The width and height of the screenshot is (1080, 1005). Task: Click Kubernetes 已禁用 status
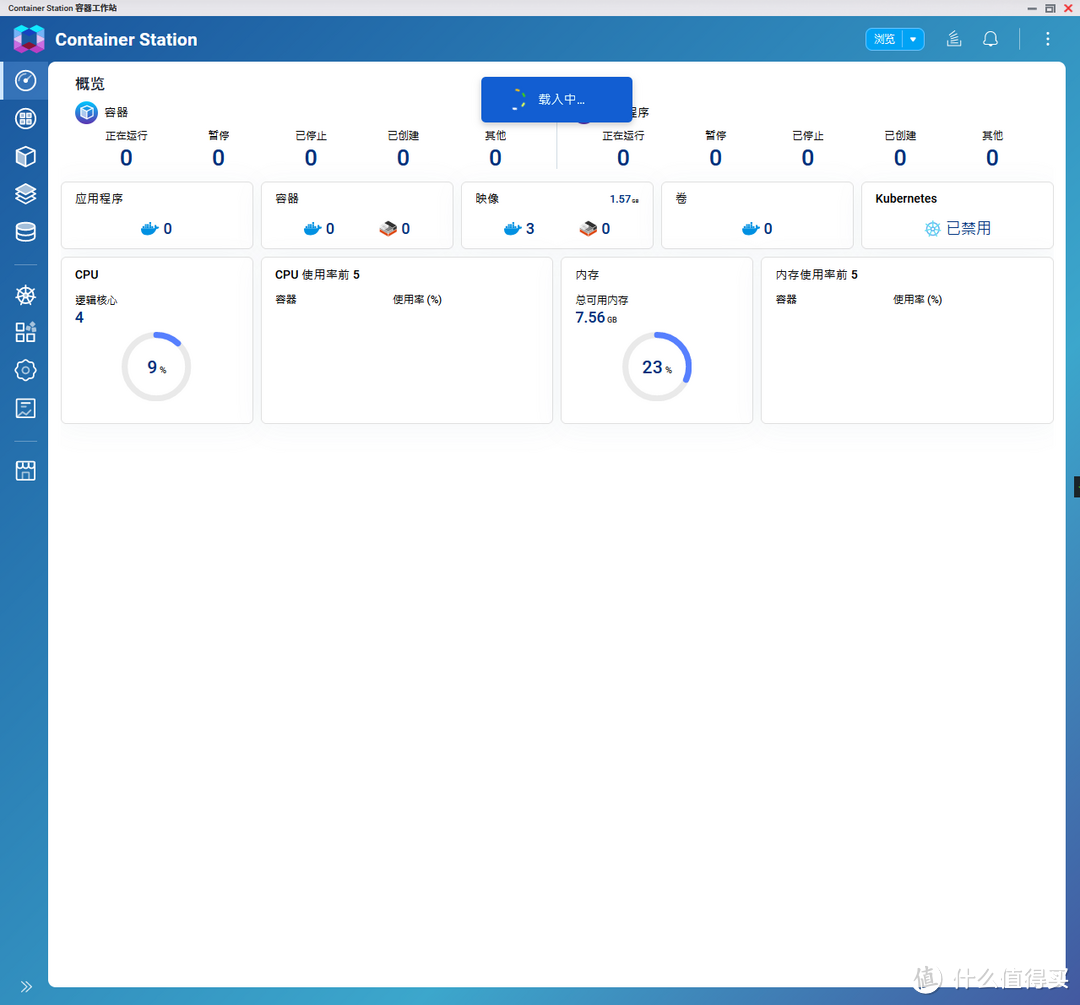pyautogui.click(x=957, y=229)
